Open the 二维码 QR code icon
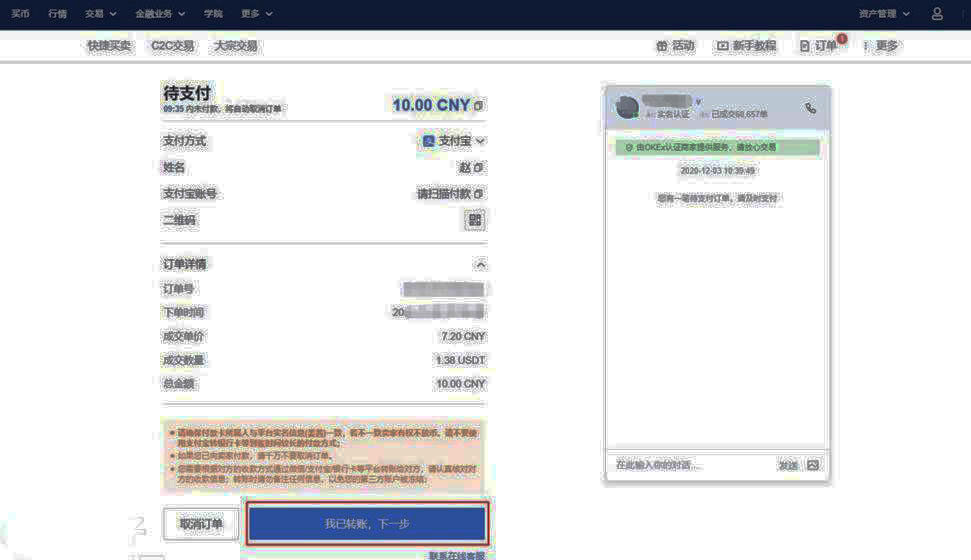The image size is (971, 560). pos(475,220)
